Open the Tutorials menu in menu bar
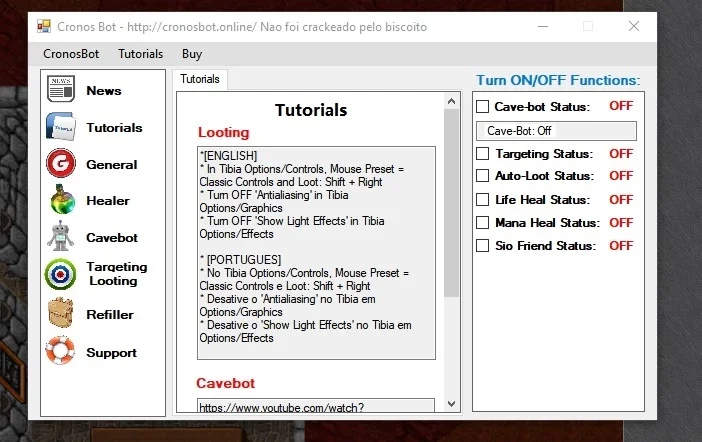 (x=141, y=54)
